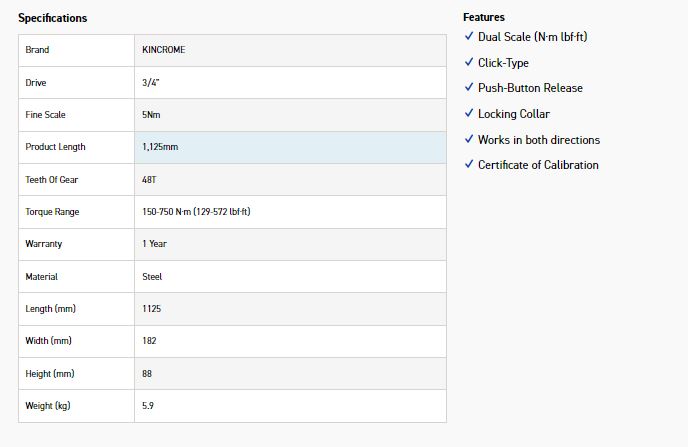Screen dimensions: 688x447
Task: Select the highlighted 1,125mm product length cell
Action: pos(161,147)
